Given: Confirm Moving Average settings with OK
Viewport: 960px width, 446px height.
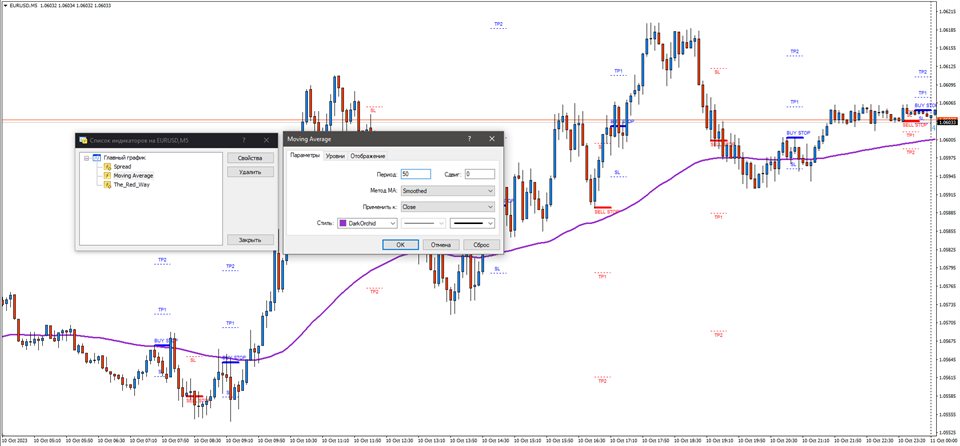Looking at the screenshot, I should (x=400, y=244).
